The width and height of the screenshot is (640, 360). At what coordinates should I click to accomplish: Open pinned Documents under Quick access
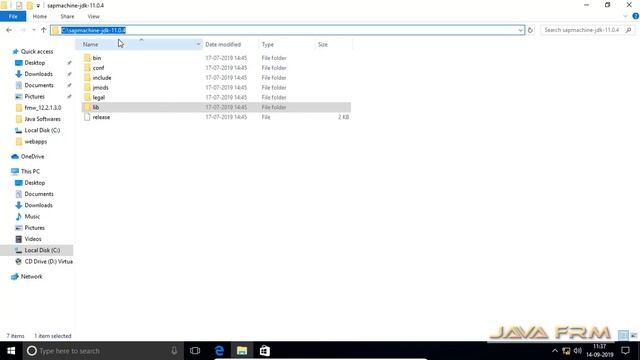coord(39,85)
